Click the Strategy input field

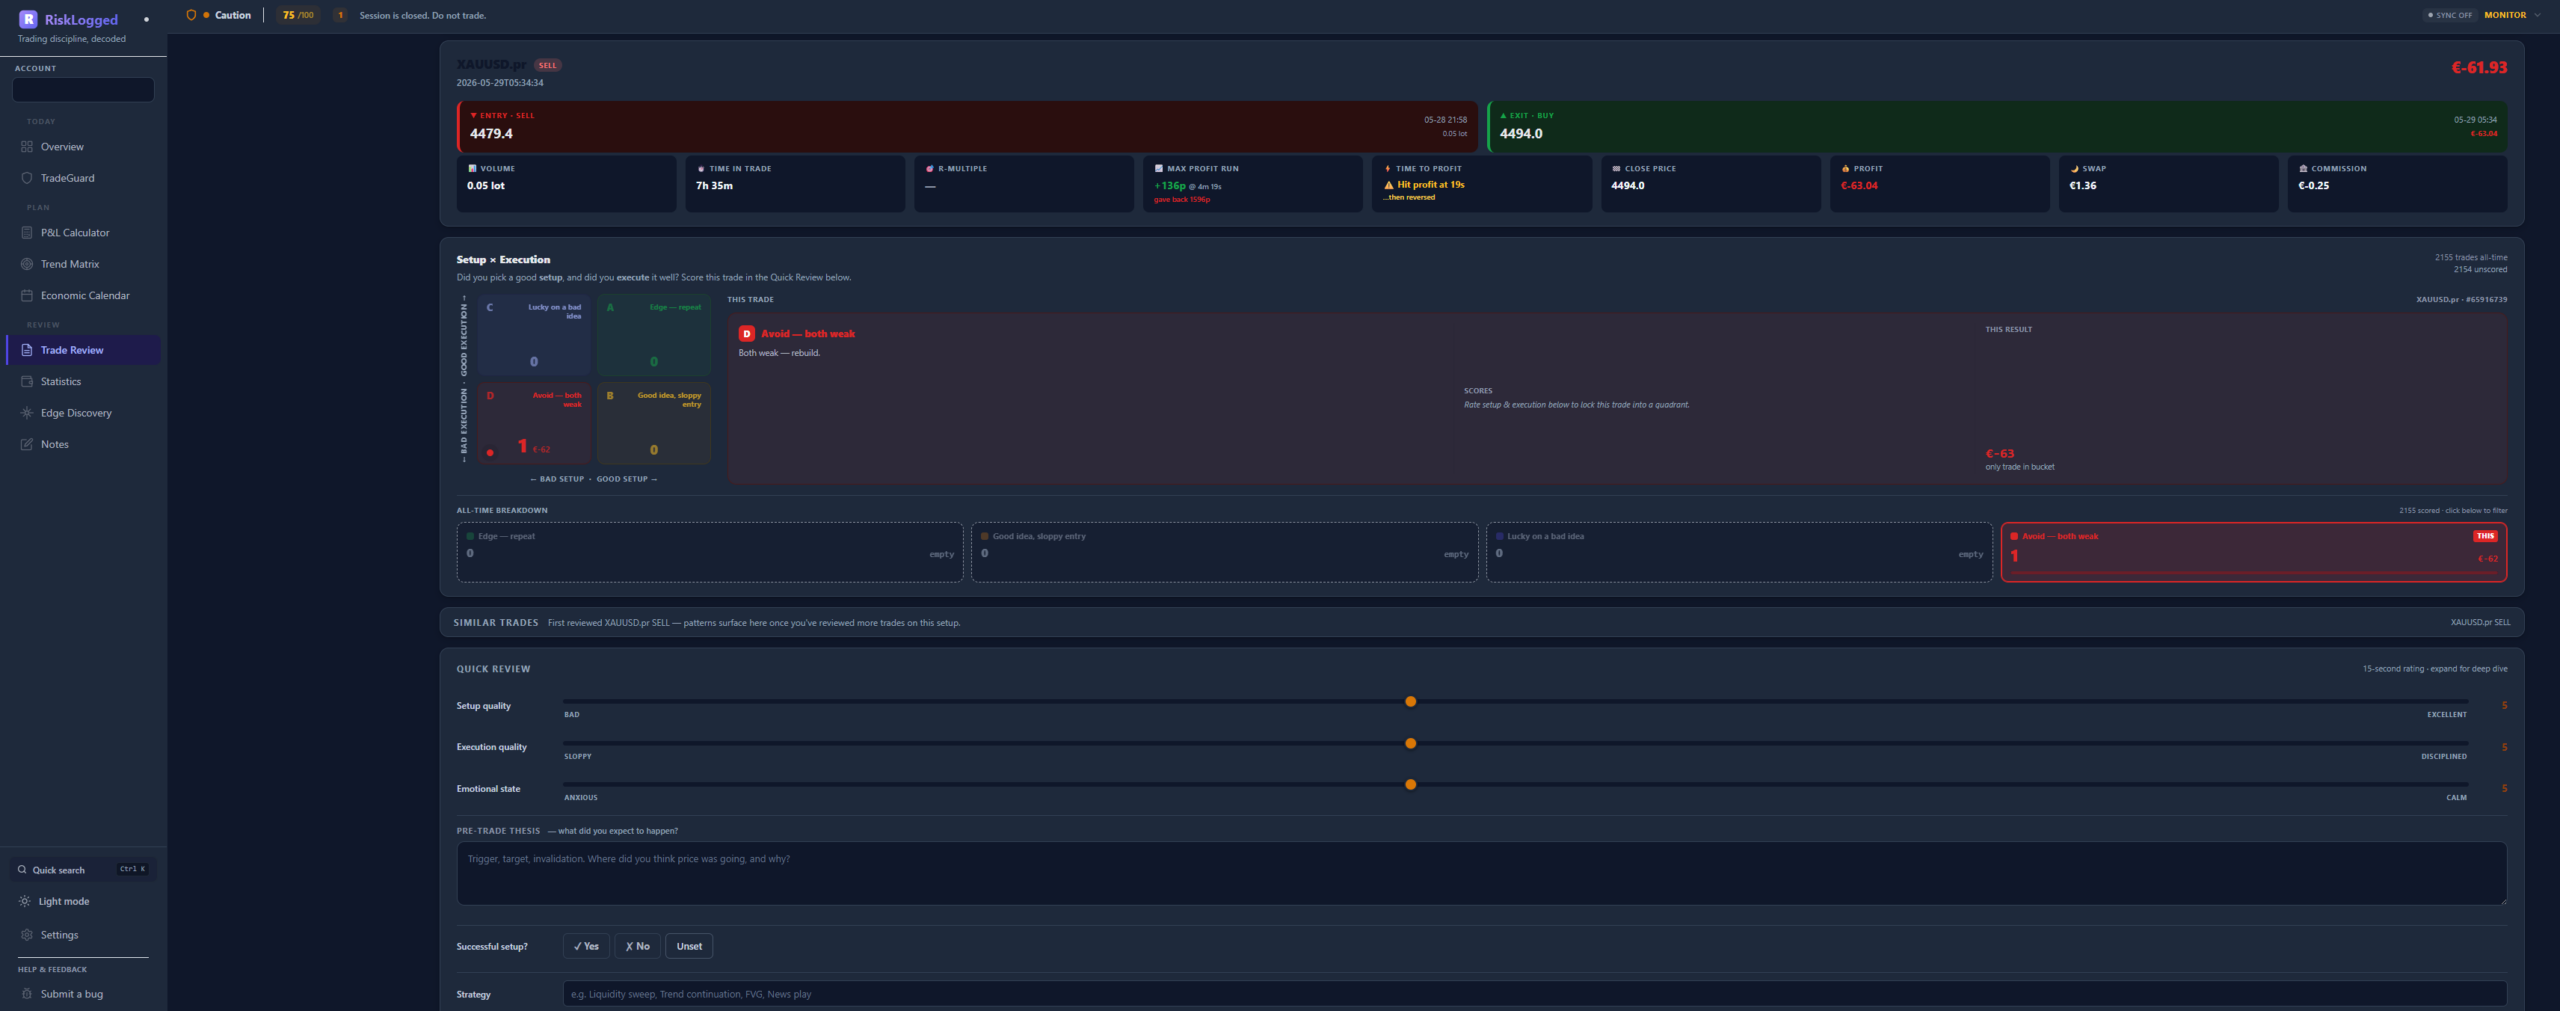(x=1535, y=994)
